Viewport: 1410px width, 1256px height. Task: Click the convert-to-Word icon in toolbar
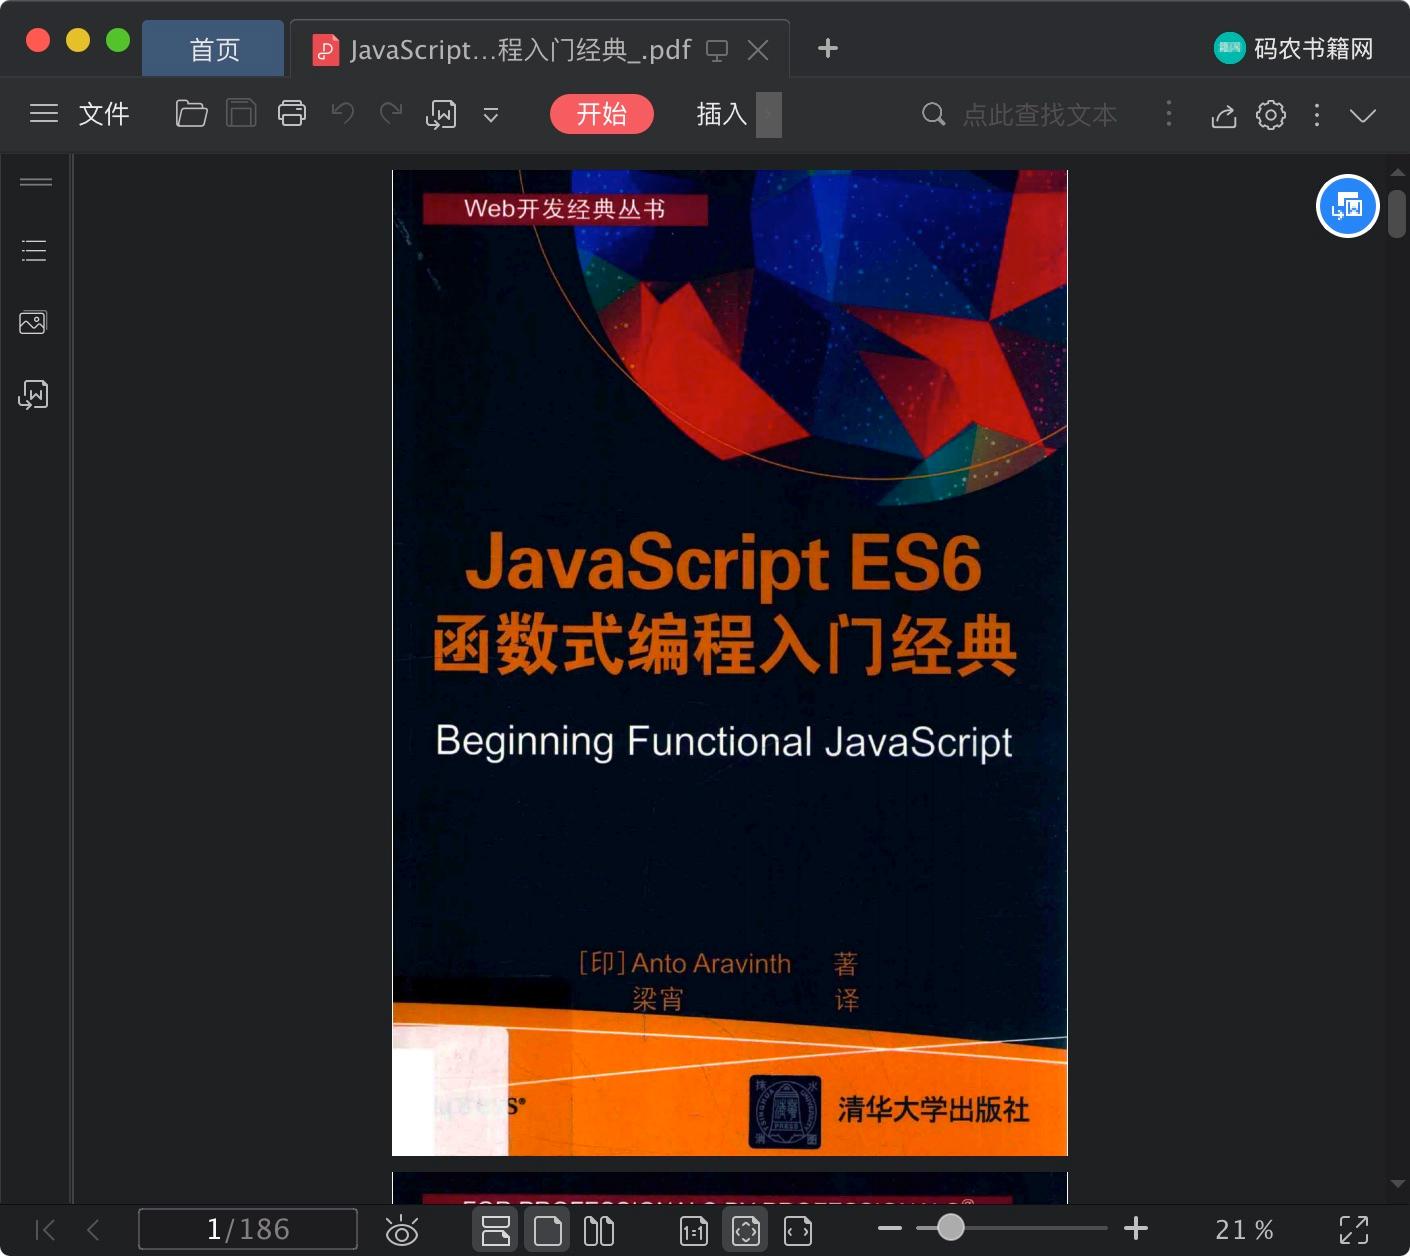(x=441, y=115)
